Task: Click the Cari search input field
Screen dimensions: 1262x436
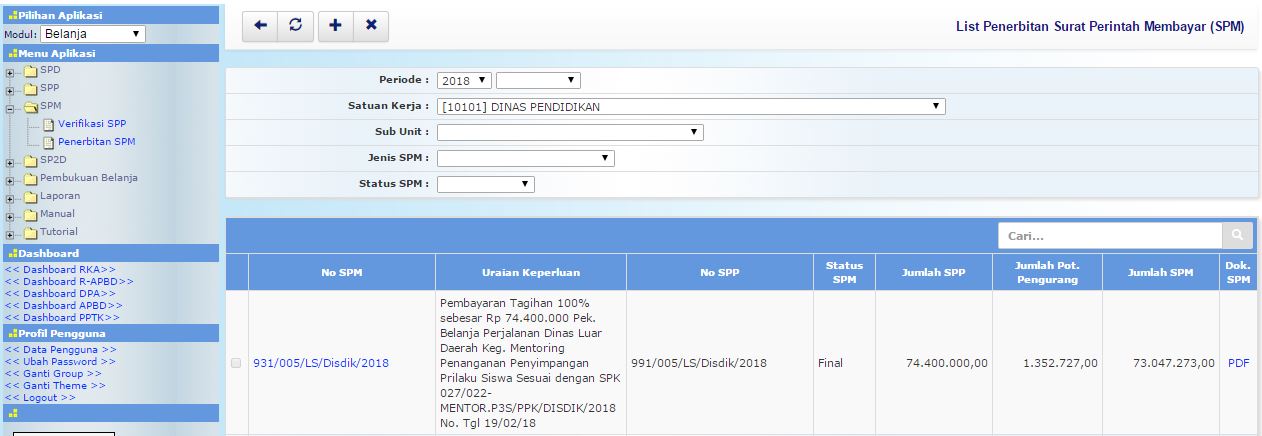Action: [x=1109, y=236]
